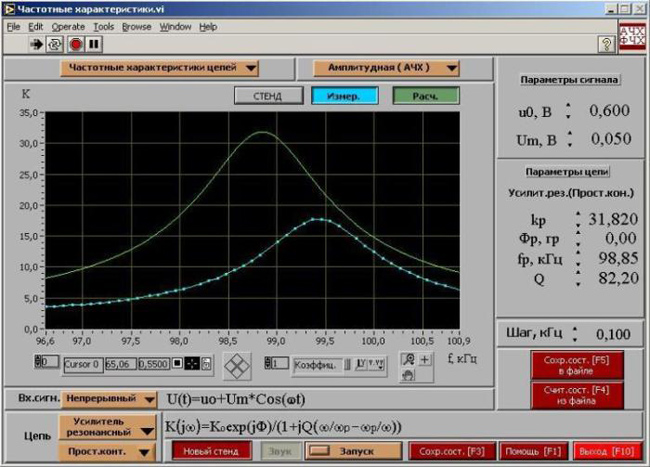Open the Operate menu

tap(68, 27)
